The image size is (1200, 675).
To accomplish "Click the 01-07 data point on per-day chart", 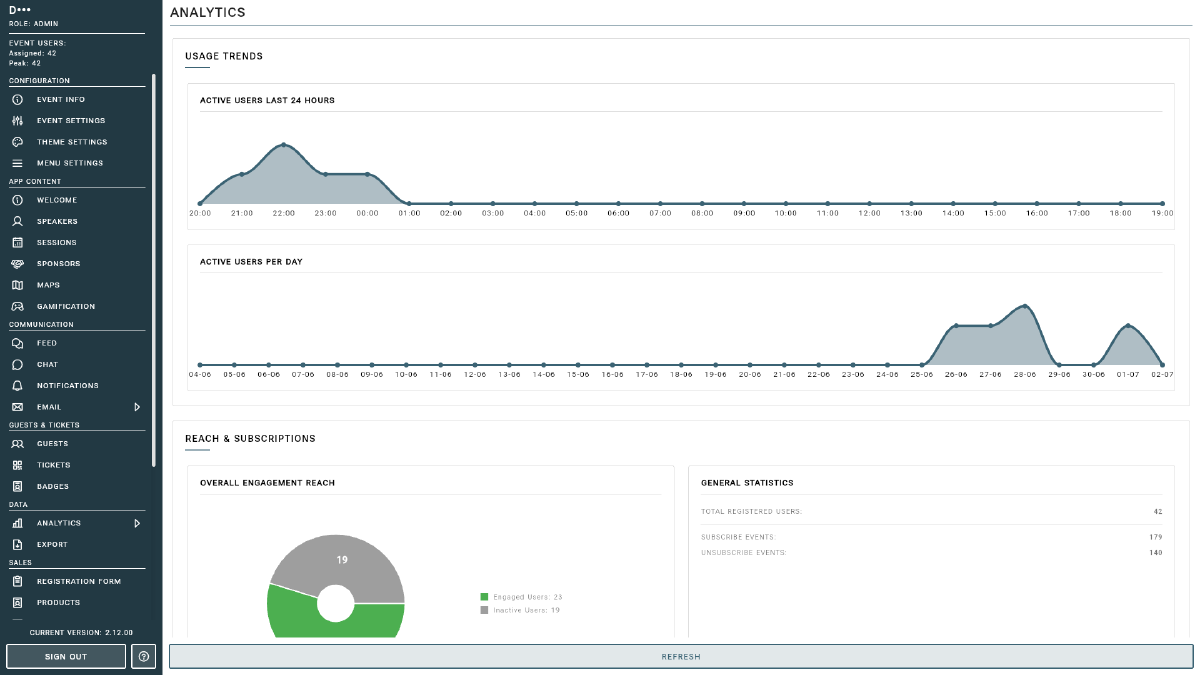I will 1128,326.
